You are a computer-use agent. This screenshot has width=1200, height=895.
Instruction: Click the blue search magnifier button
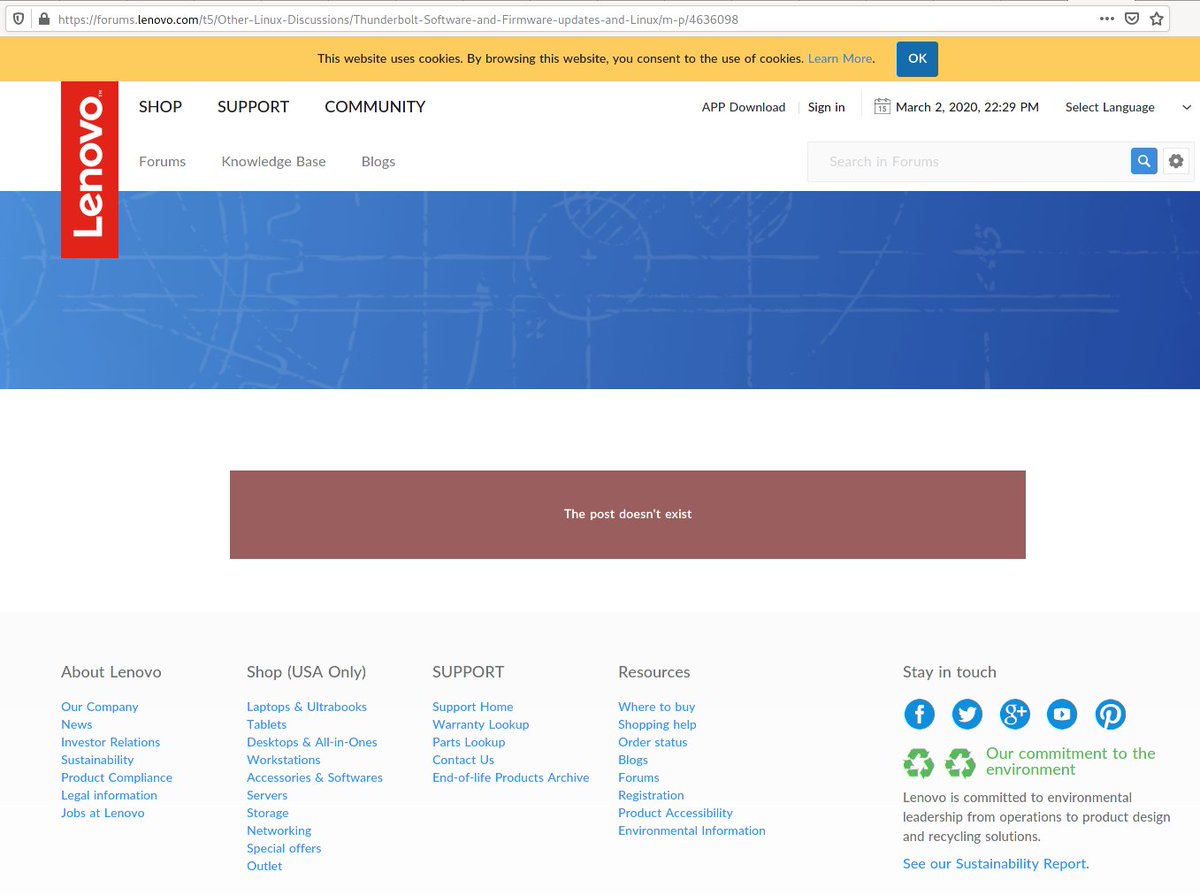[1144, 161]
